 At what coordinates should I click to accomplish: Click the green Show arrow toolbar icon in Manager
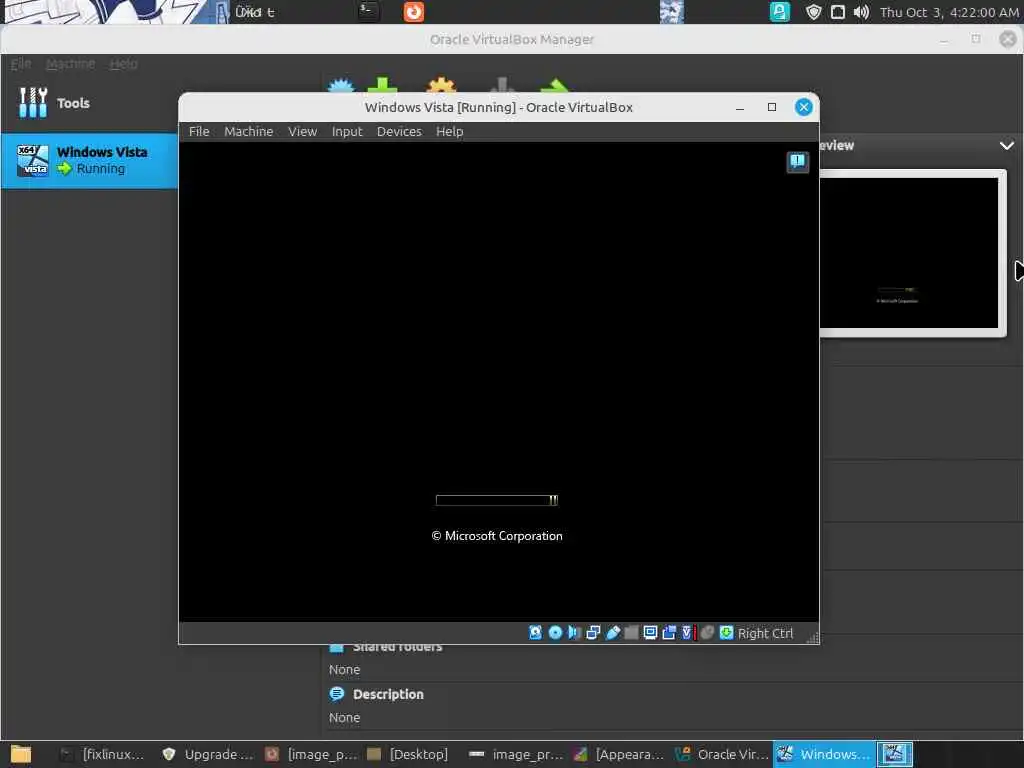click(x=555, y=86)
